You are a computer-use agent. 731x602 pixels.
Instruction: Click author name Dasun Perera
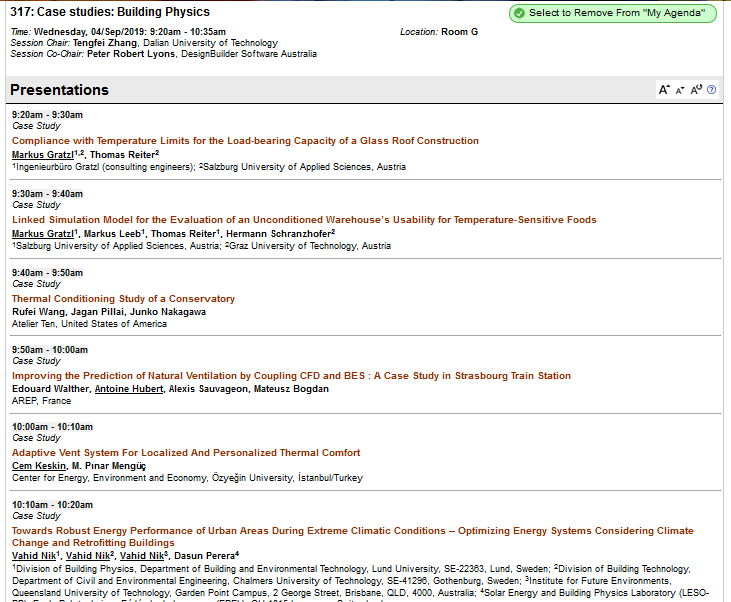(x=205, y=556)
